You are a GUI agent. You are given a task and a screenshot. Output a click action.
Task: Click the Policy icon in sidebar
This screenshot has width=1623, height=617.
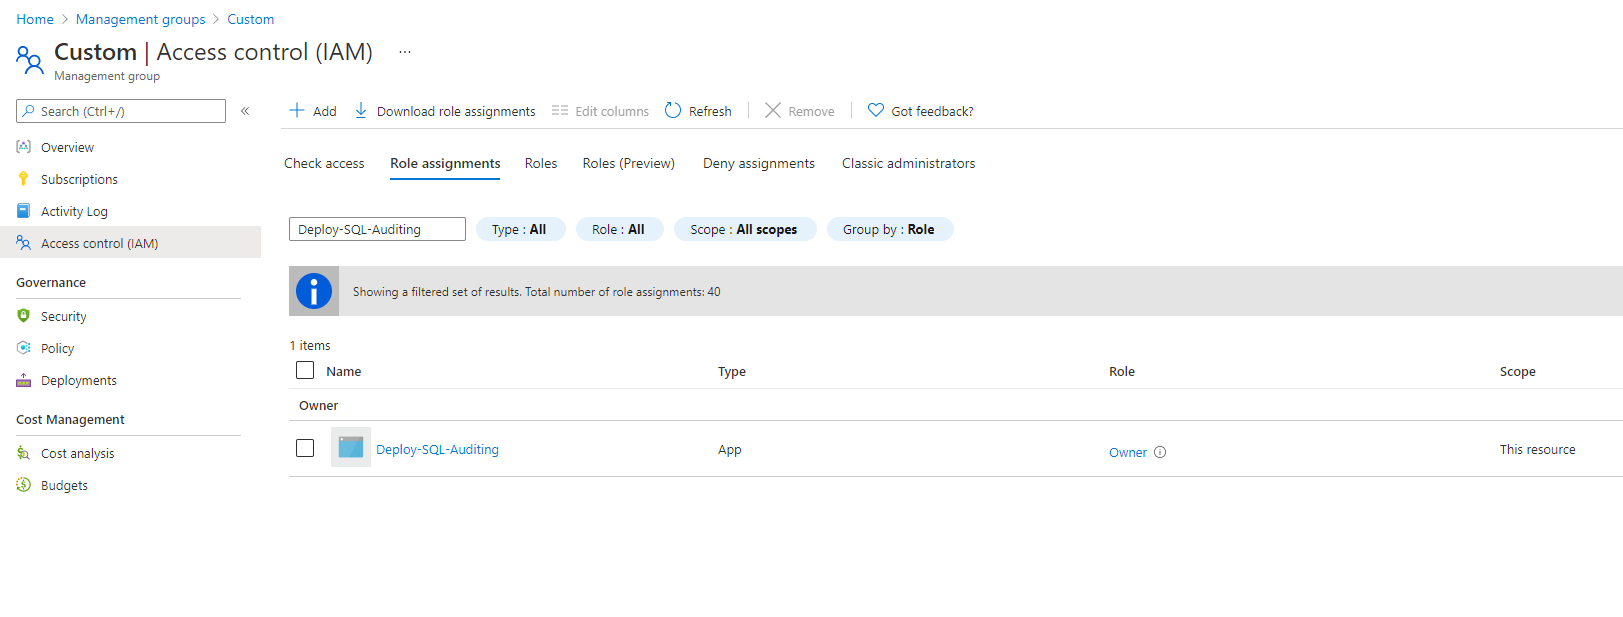click(x=24, y=348)
